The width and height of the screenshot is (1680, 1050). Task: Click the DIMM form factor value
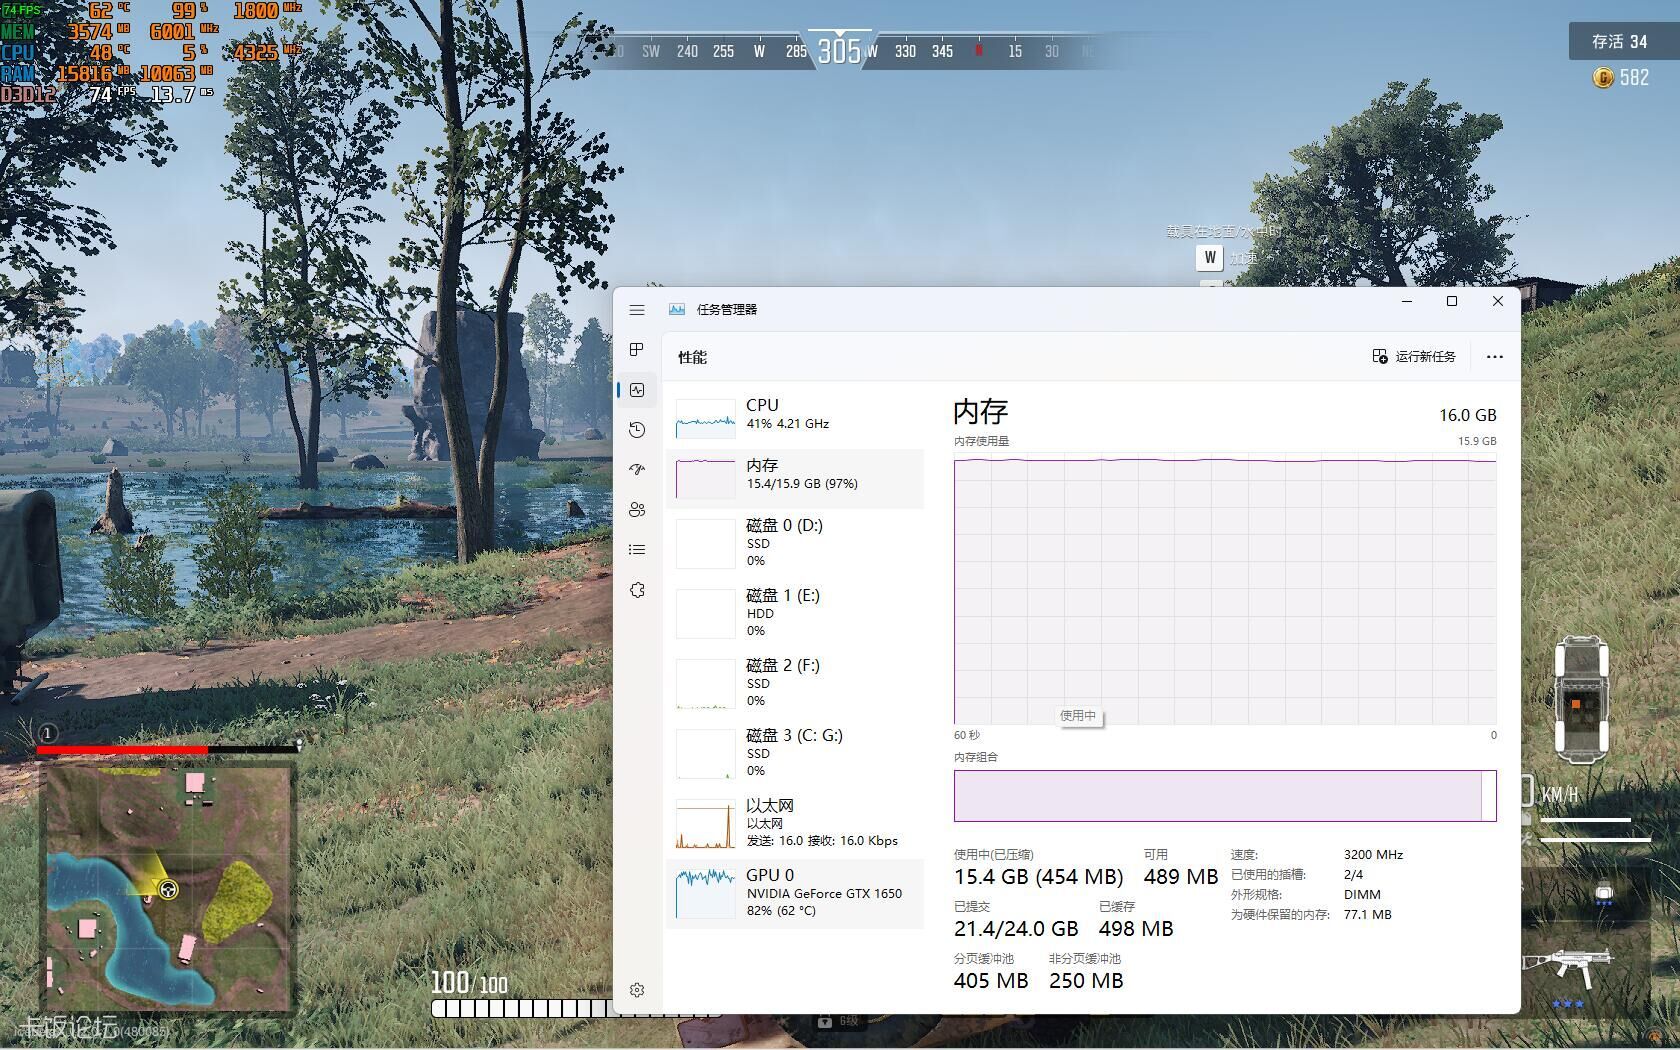pyautogui.click(x=1362, y=895)
